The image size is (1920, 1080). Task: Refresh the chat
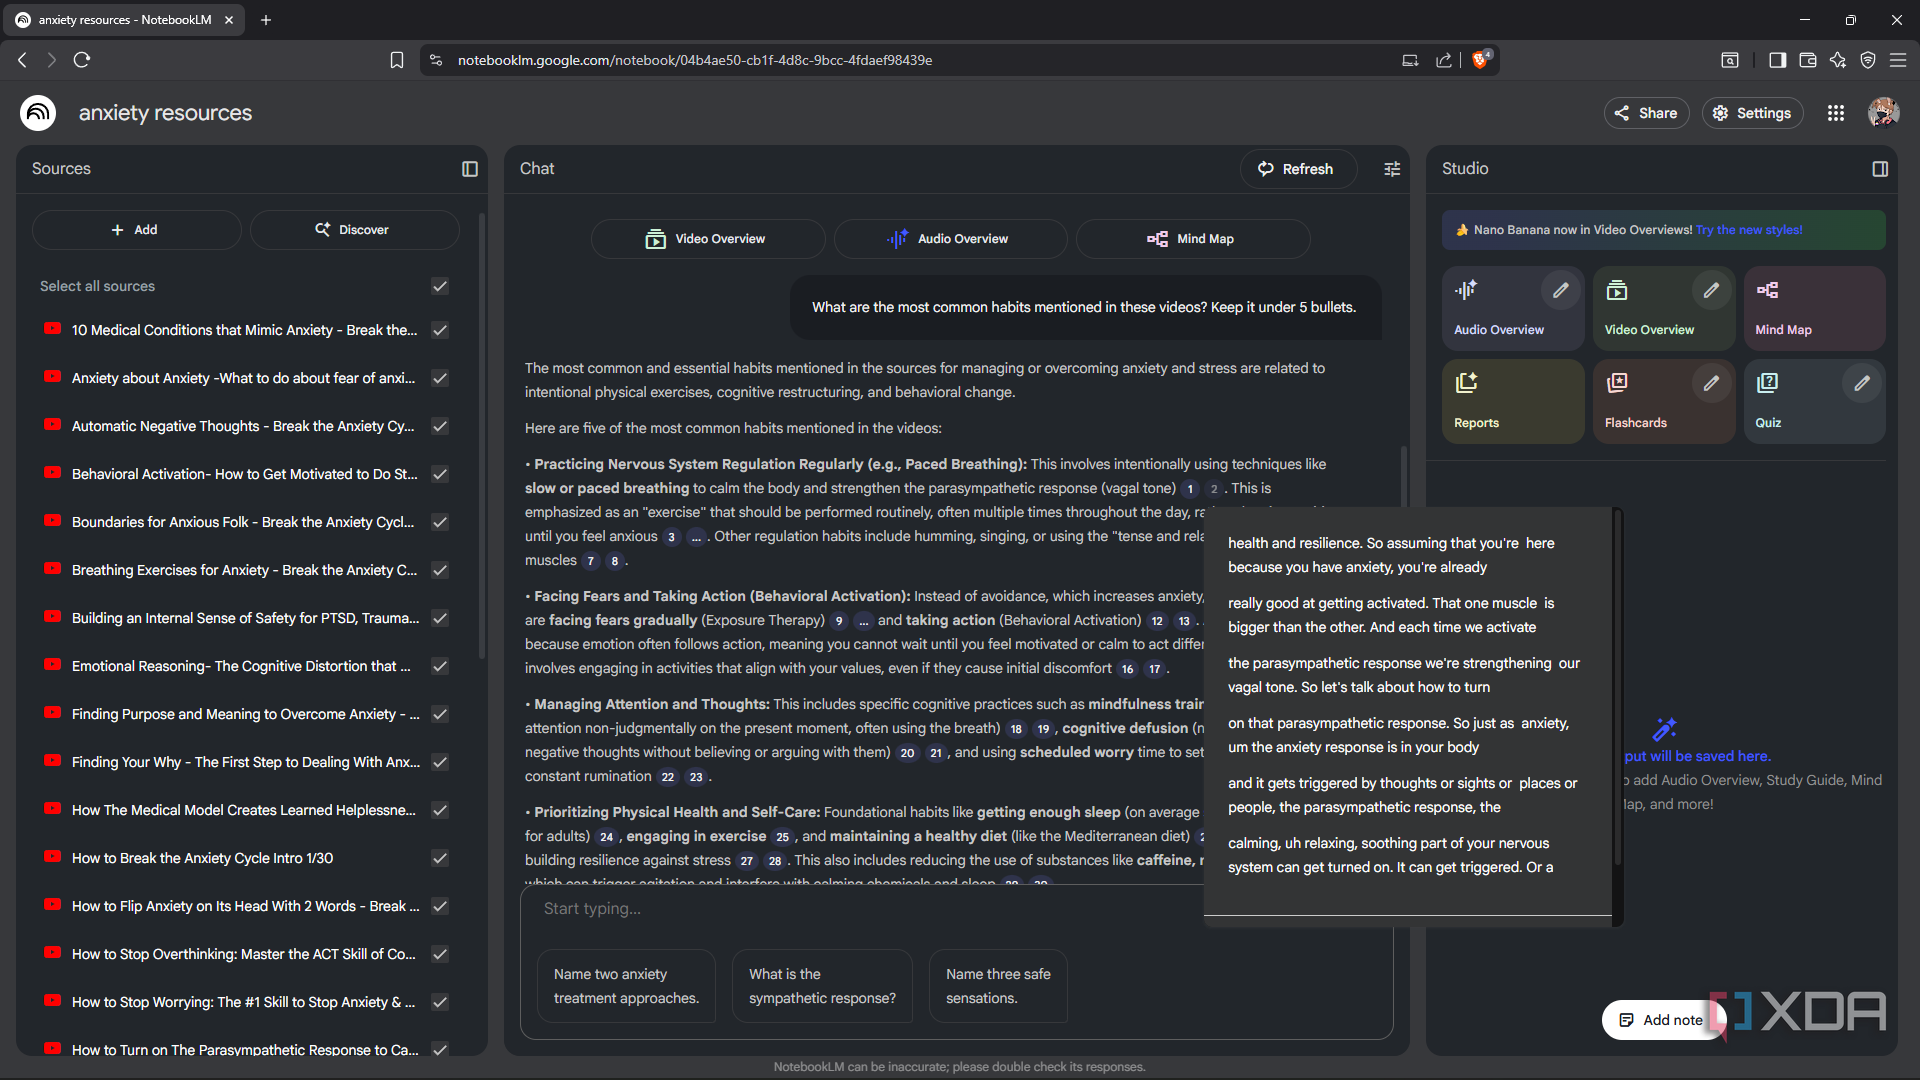coord(1298,169)
